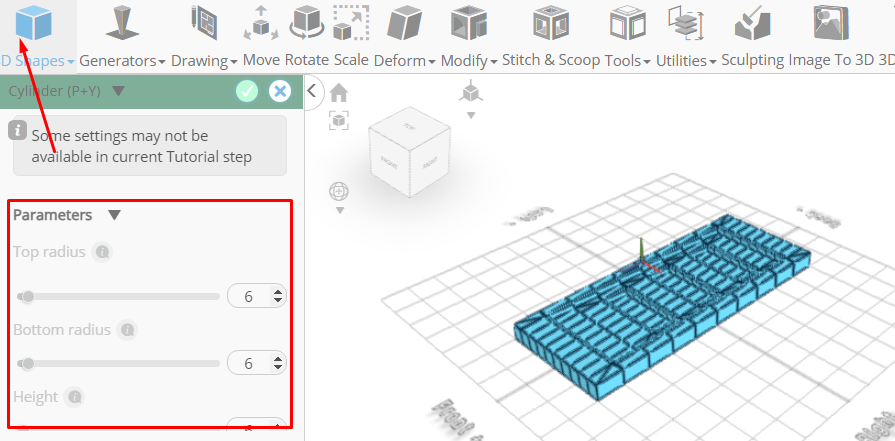Viewport: 895px width, 441px height.
Task: Collapse the Parameters section triangle
Action: 114,215
